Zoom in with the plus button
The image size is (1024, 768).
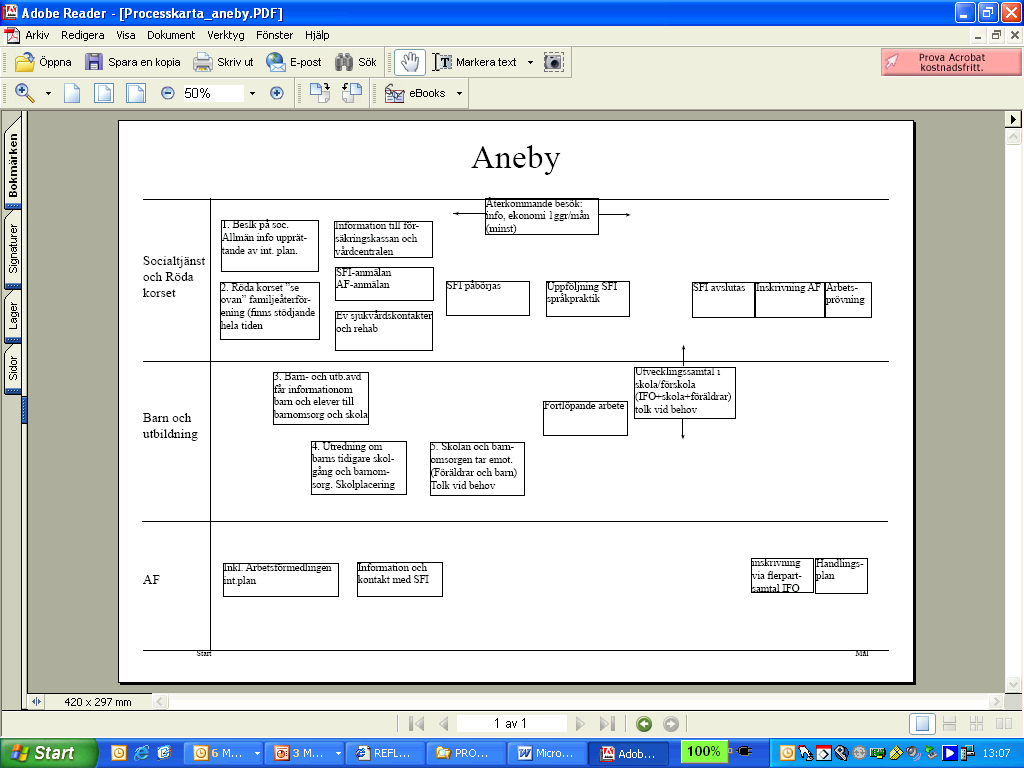[x=277, y=93]
